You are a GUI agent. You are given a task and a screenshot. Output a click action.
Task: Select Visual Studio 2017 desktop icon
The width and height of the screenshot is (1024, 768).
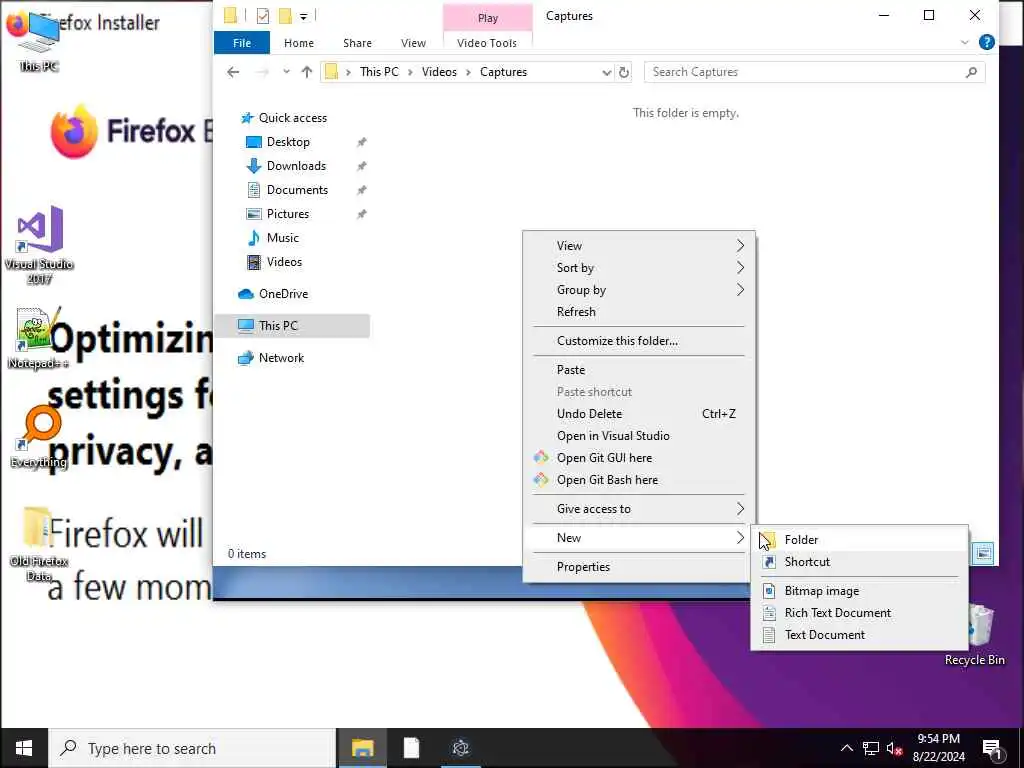pos(39,245)
